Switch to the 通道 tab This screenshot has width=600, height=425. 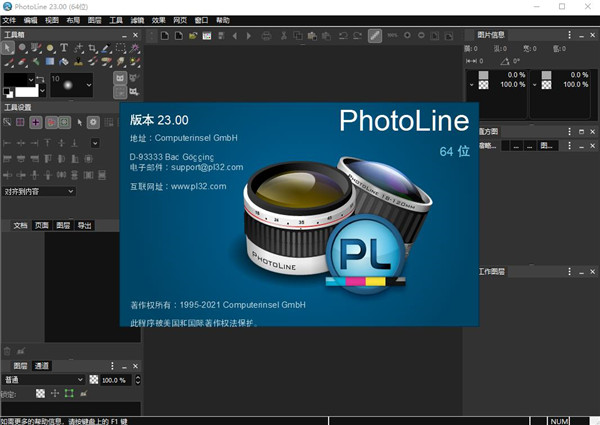[x=40, y=366]
